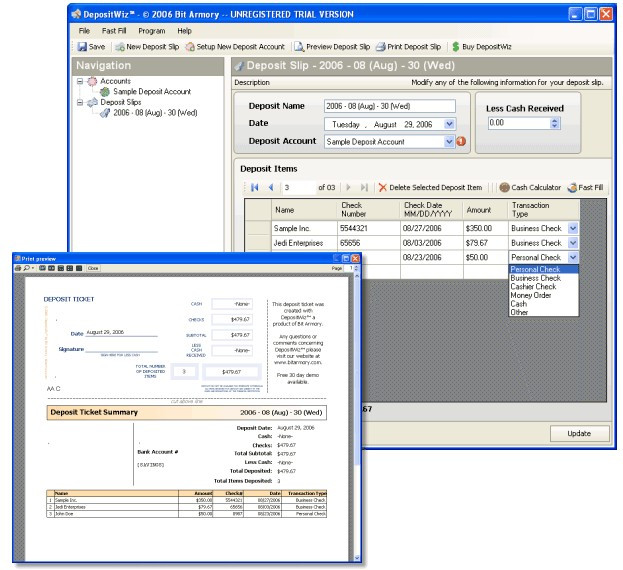
Task: Select Sample Deposit Account in the Navigation tree
Action: (x=152, y=92)
